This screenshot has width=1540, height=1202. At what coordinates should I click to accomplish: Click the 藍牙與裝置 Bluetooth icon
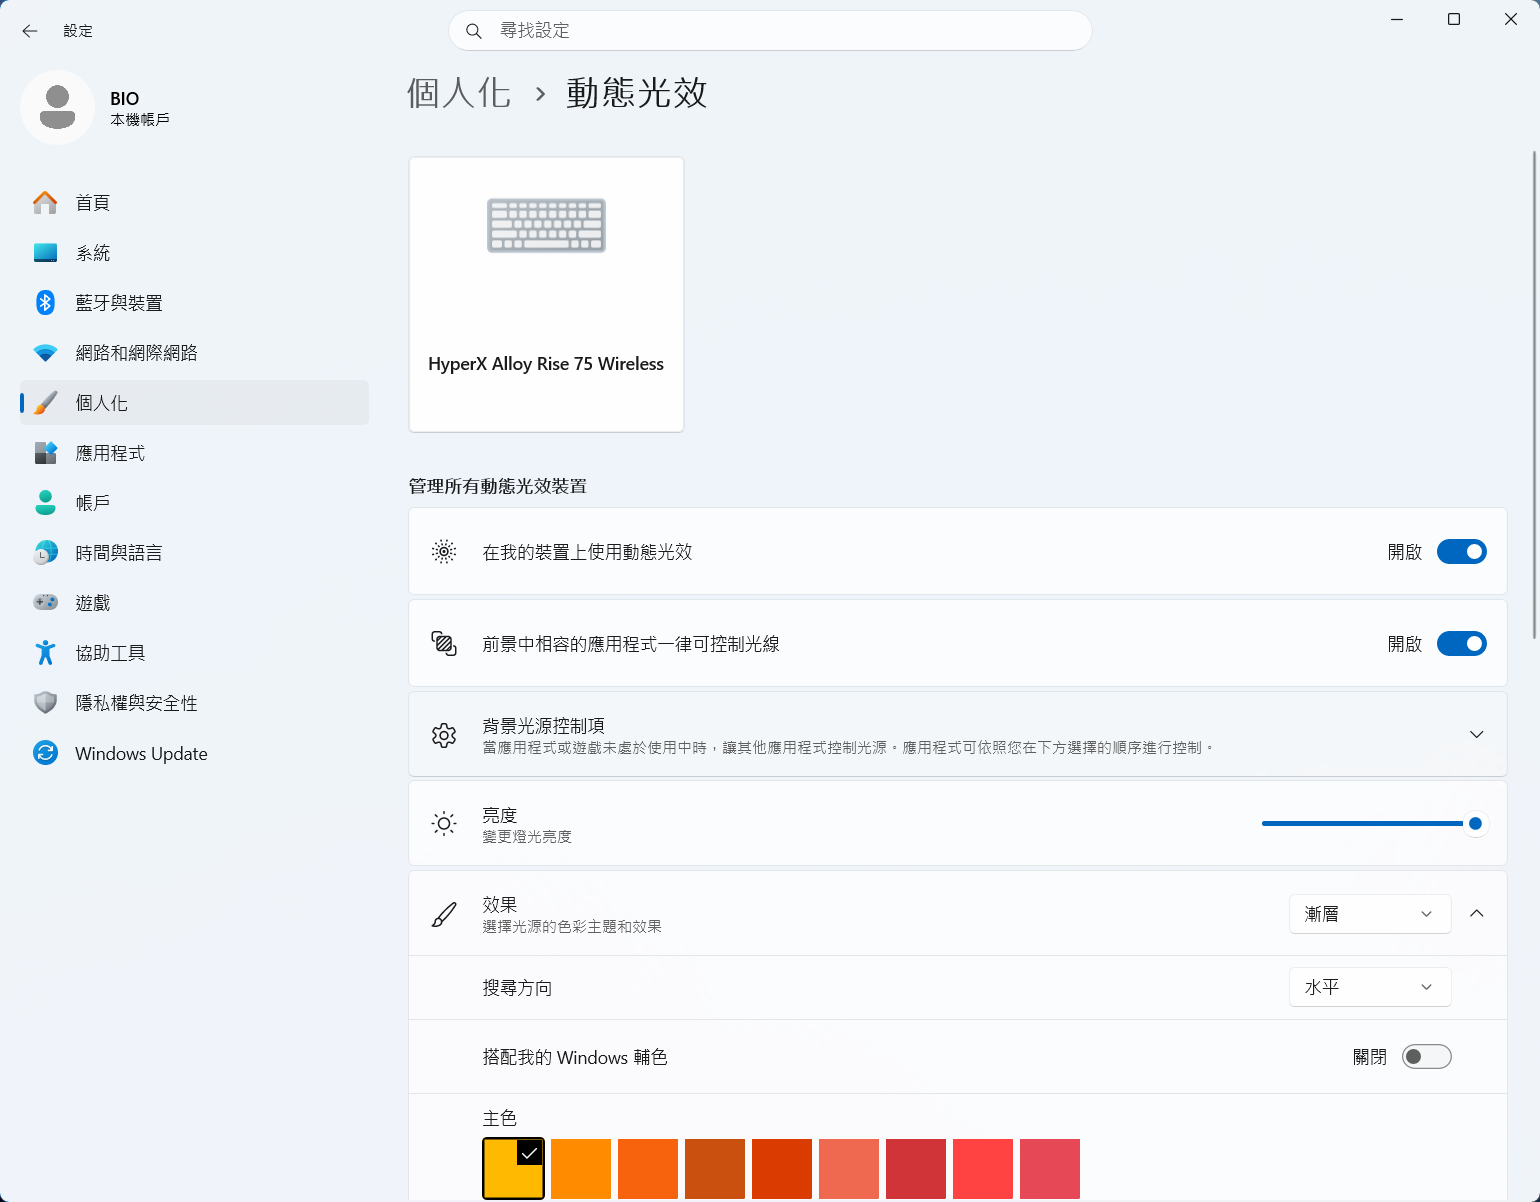tap(45, 303)
